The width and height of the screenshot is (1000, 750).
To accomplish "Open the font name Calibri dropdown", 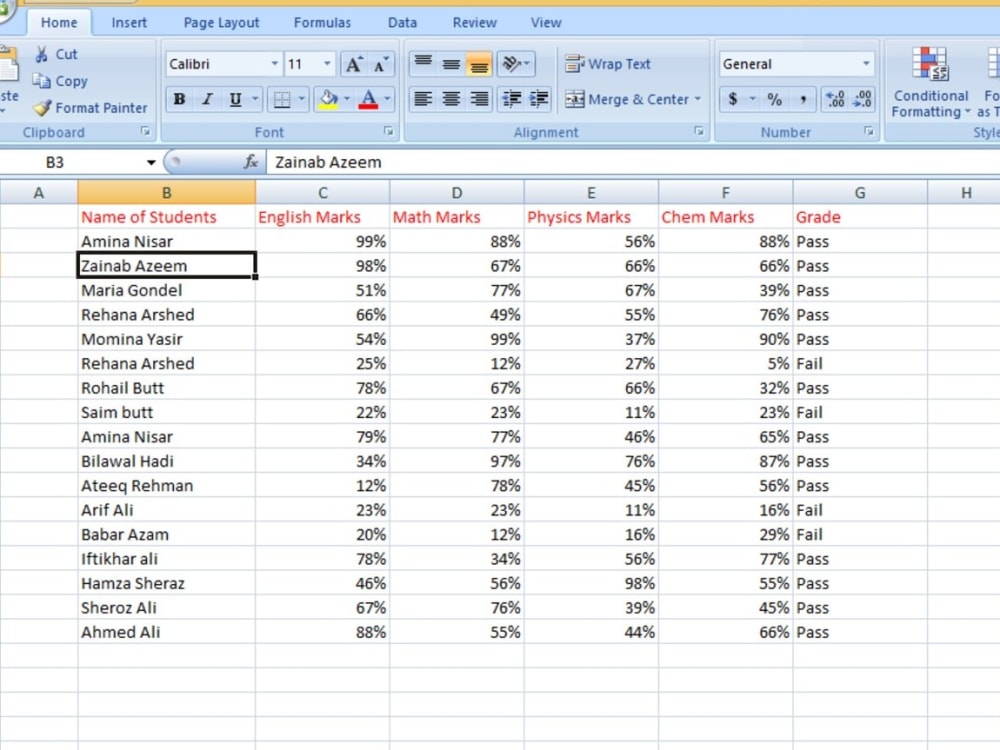I will pos(274,64).
